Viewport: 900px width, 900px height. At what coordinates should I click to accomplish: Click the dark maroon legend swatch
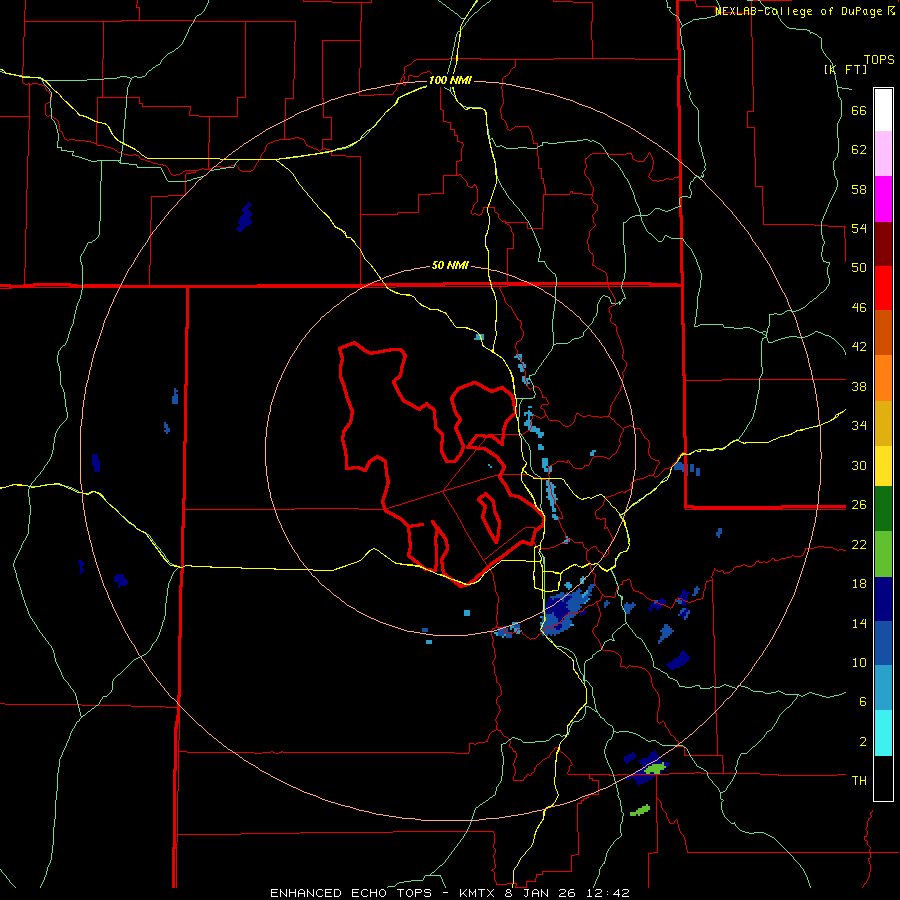click(883, 244)
